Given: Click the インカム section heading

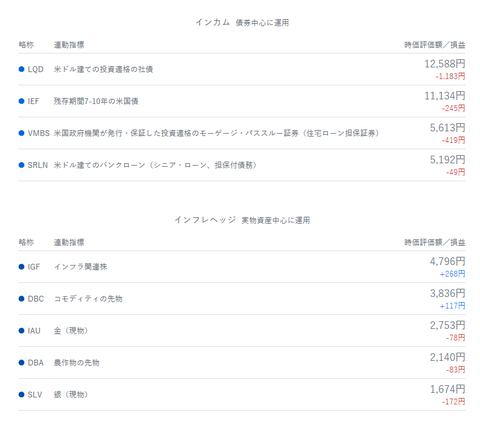Looking at the screenshot, I should click(x=213, y=22).
